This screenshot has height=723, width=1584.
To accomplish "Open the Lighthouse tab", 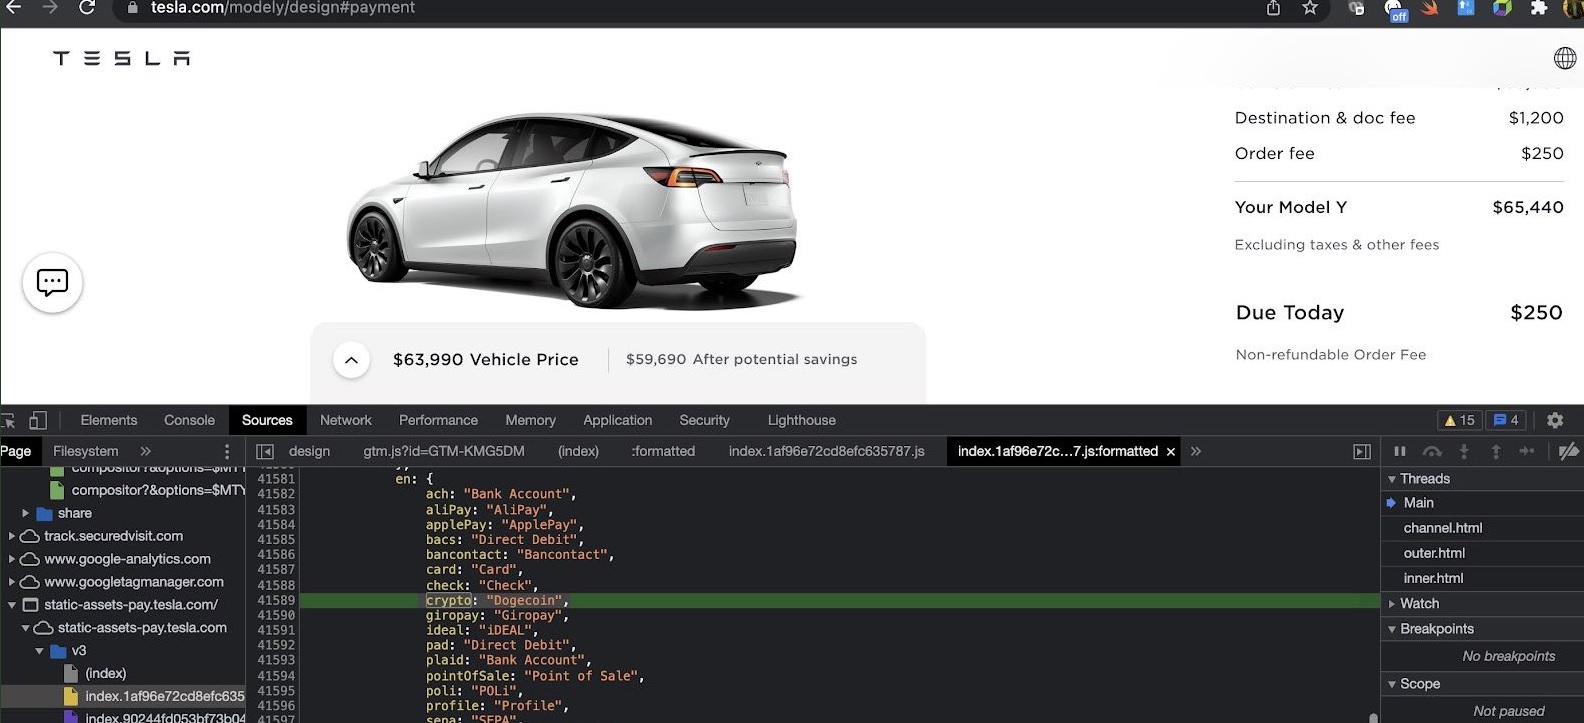I will [x=802, y=420].
